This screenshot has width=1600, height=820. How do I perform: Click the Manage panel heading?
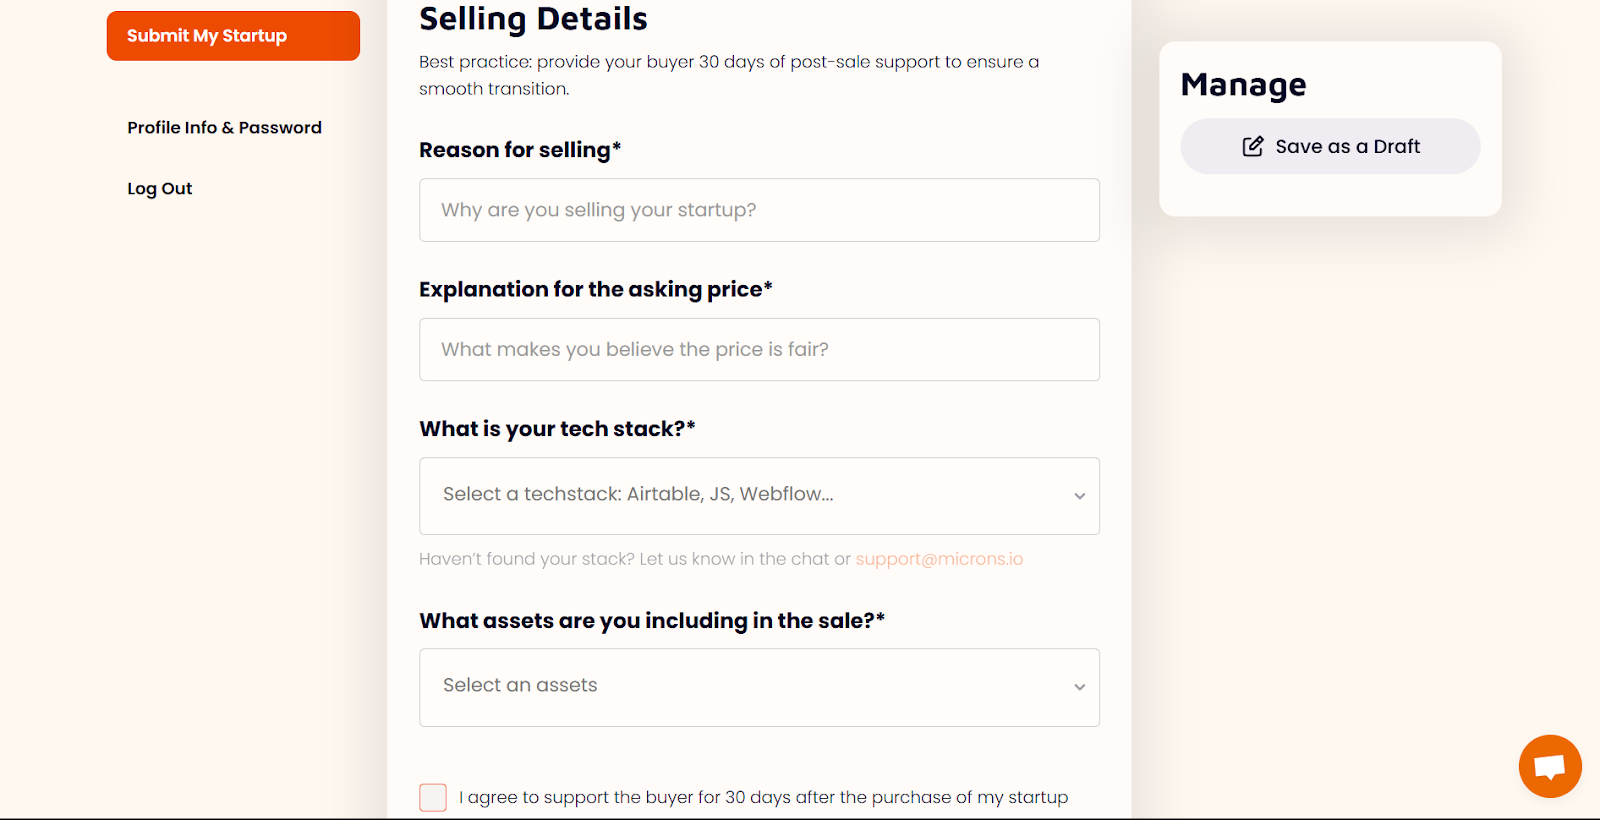click(1243, 85)
